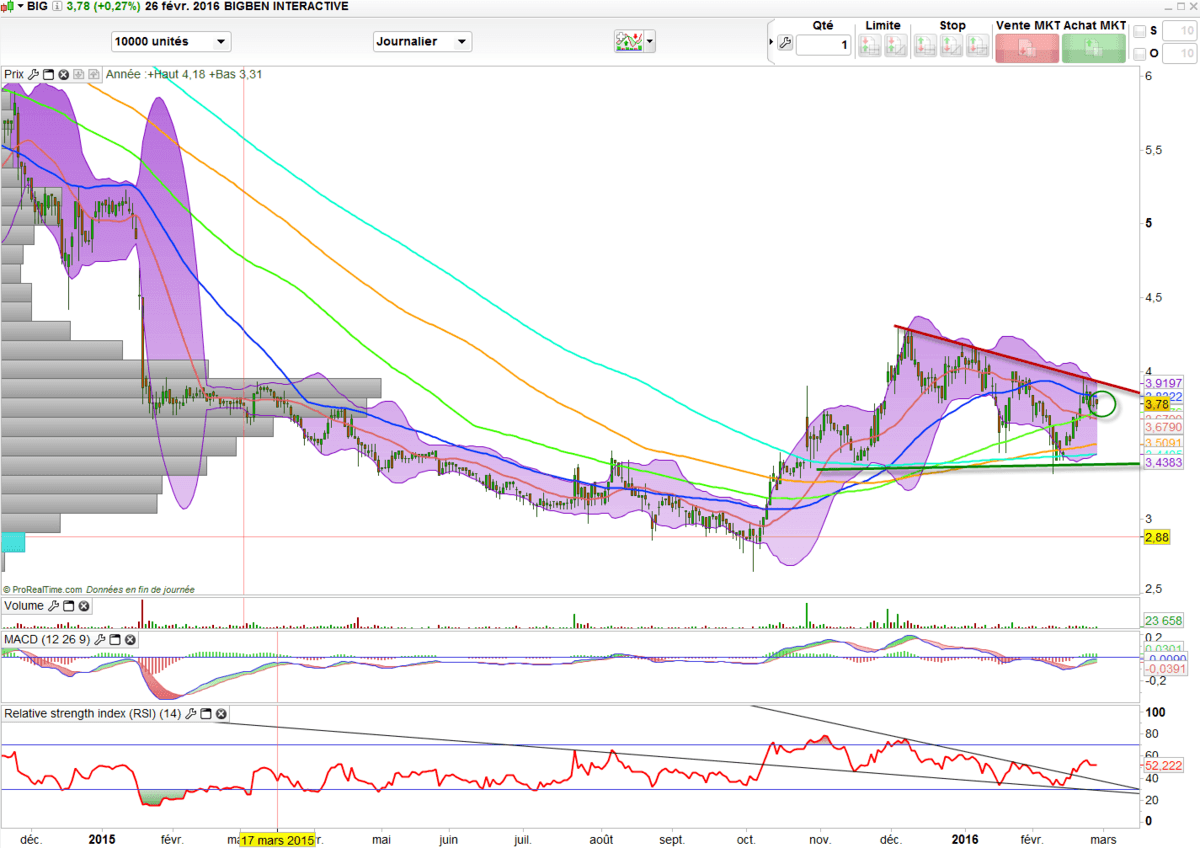This screenshot has width=1200, height=848.
Task: Click the Achat MKT buy button
Action: [x=1093, y=48]
